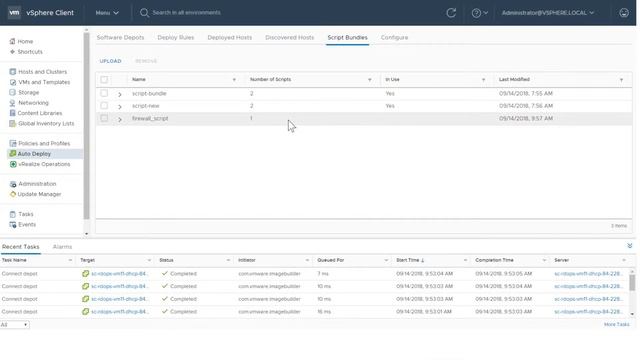
Task: Click the REMOVE button
Action: (x=146, y=61)
